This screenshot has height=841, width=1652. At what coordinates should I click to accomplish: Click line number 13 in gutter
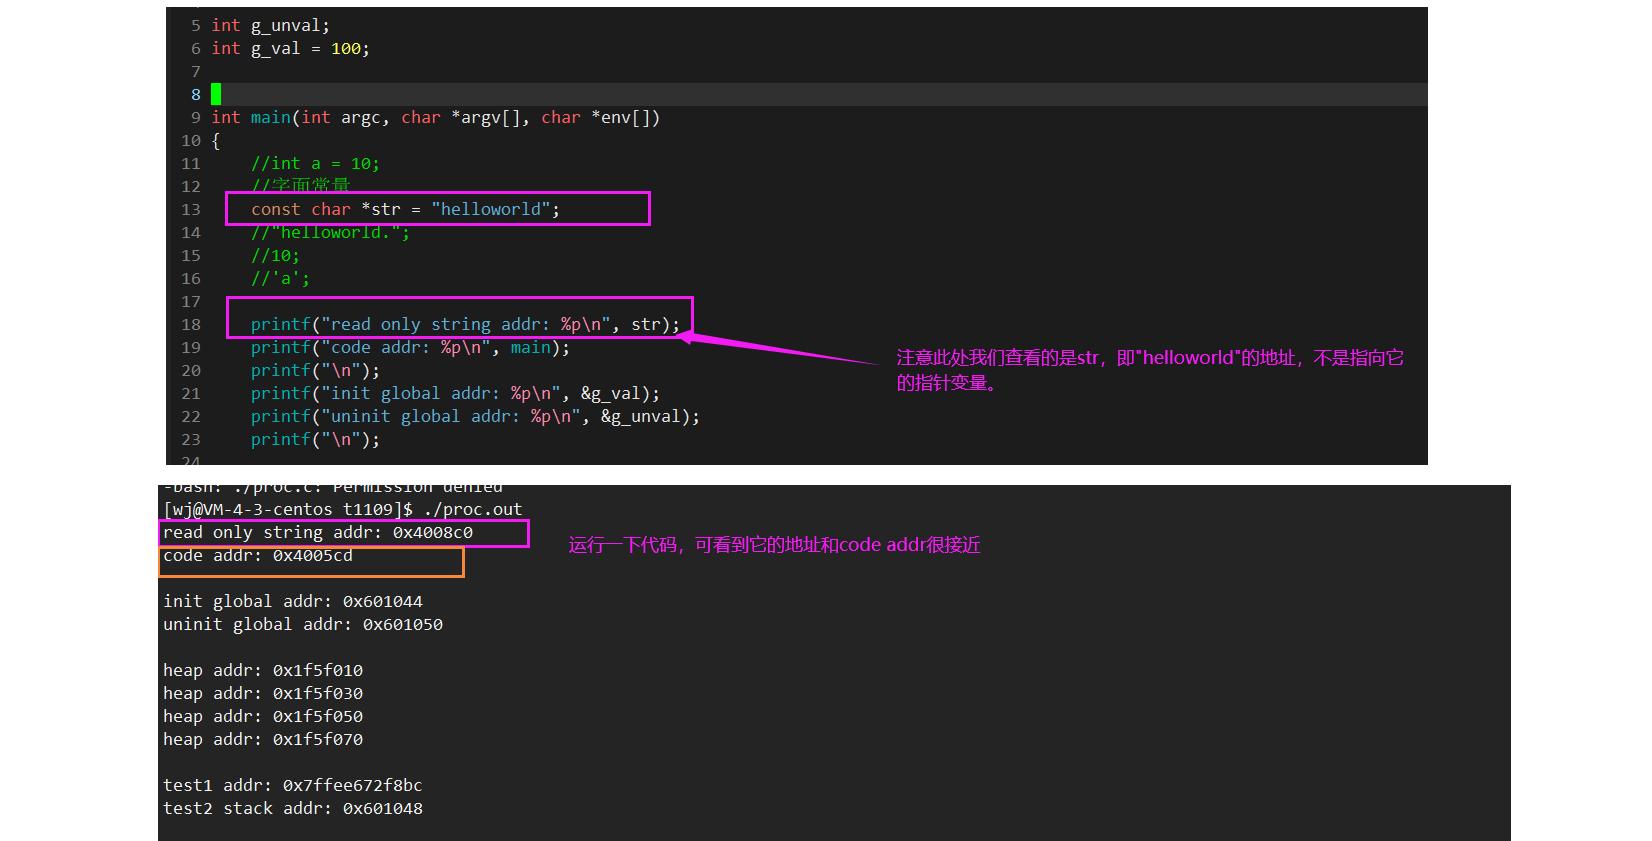tap(191, 210)
